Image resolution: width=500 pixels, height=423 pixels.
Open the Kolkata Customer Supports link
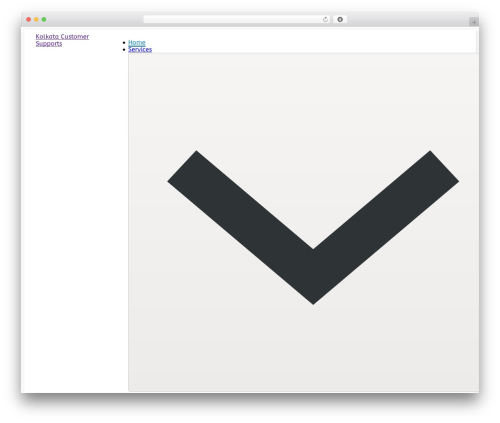[62, 40]
